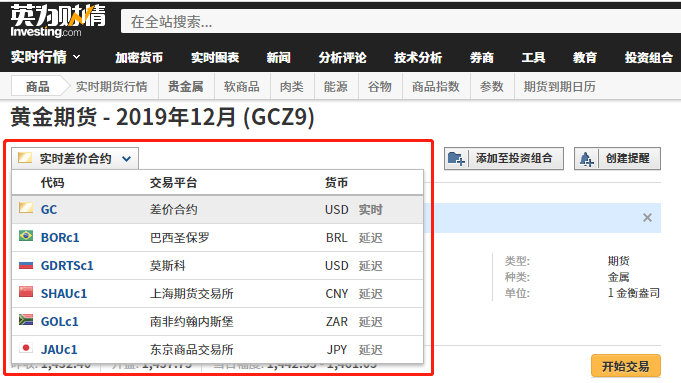Click the flag icon in 实时差价合约 selector

[x=25, y=157]
